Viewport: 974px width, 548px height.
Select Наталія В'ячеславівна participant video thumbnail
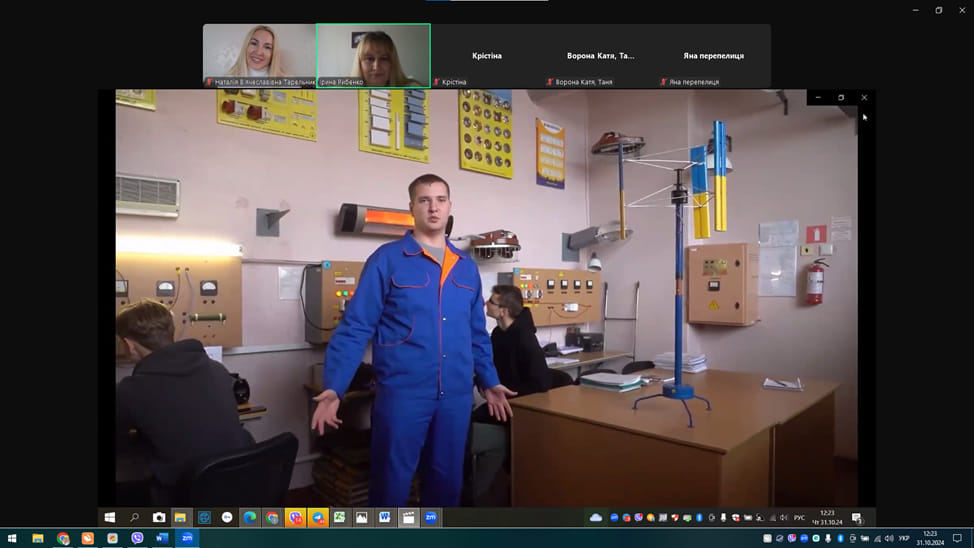[260, 55]
